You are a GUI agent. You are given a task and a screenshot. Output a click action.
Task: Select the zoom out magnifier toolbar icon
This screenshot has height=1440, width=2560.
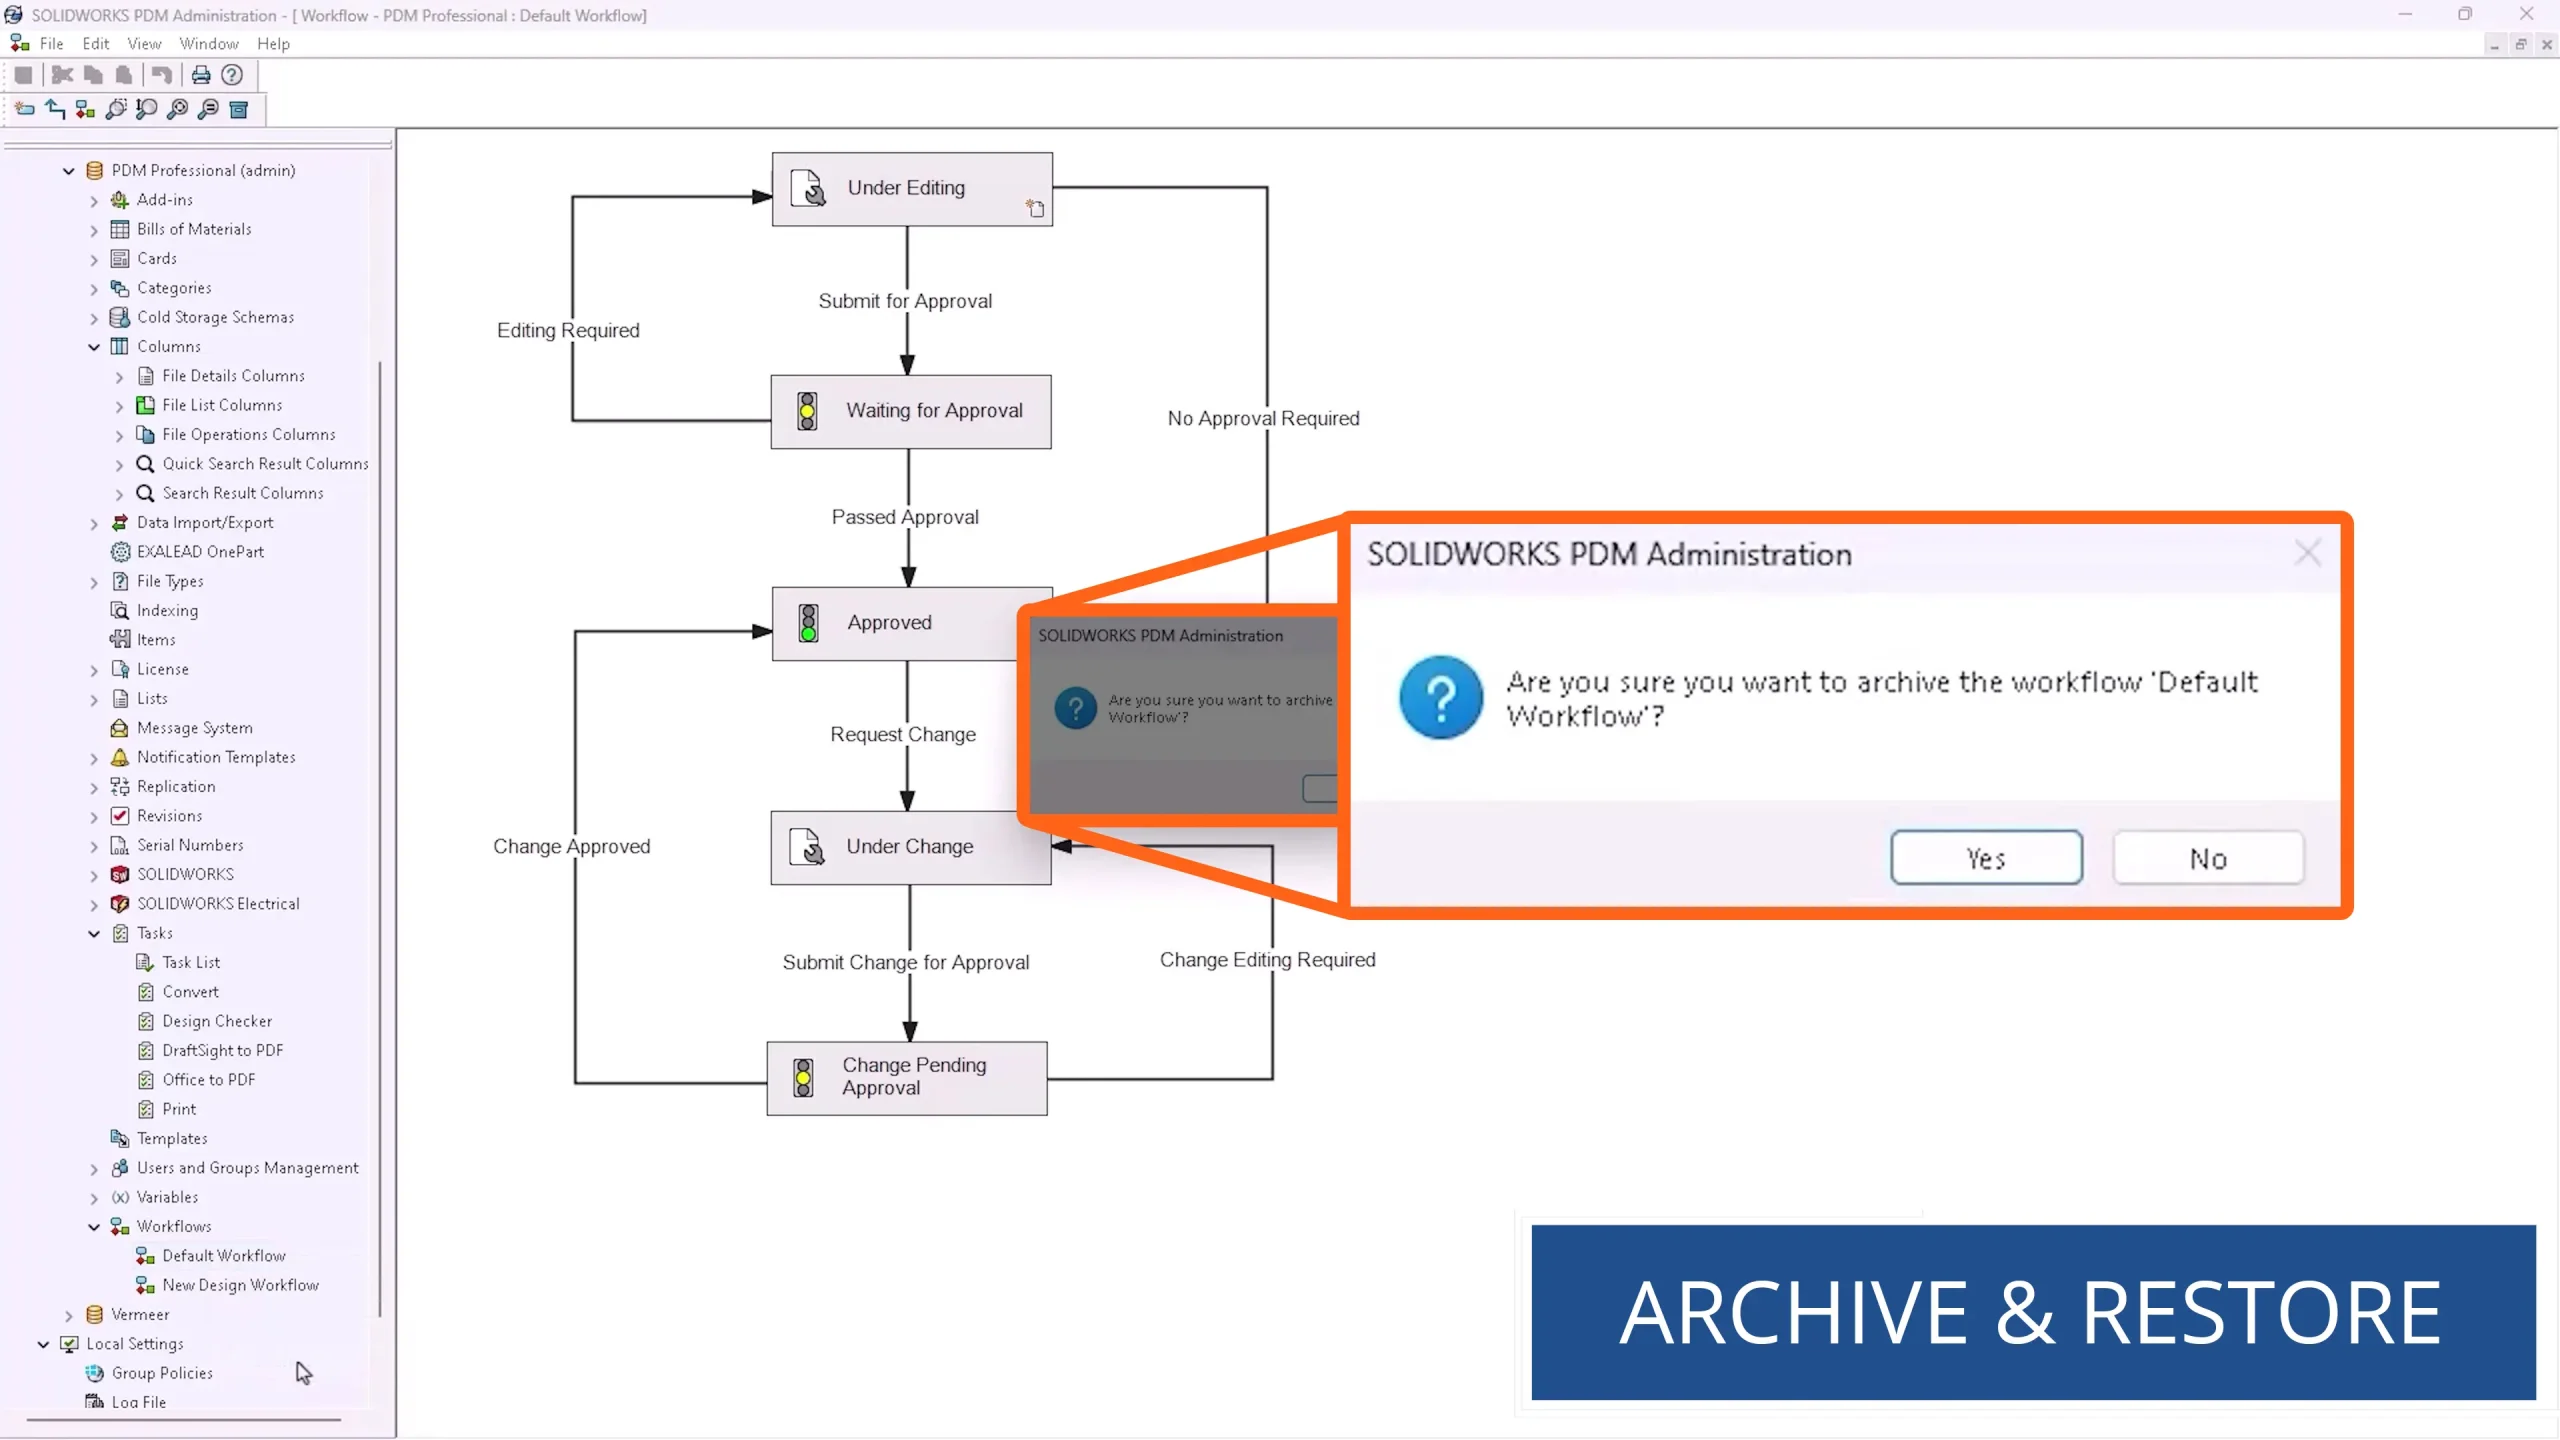(x=208, y=110)
